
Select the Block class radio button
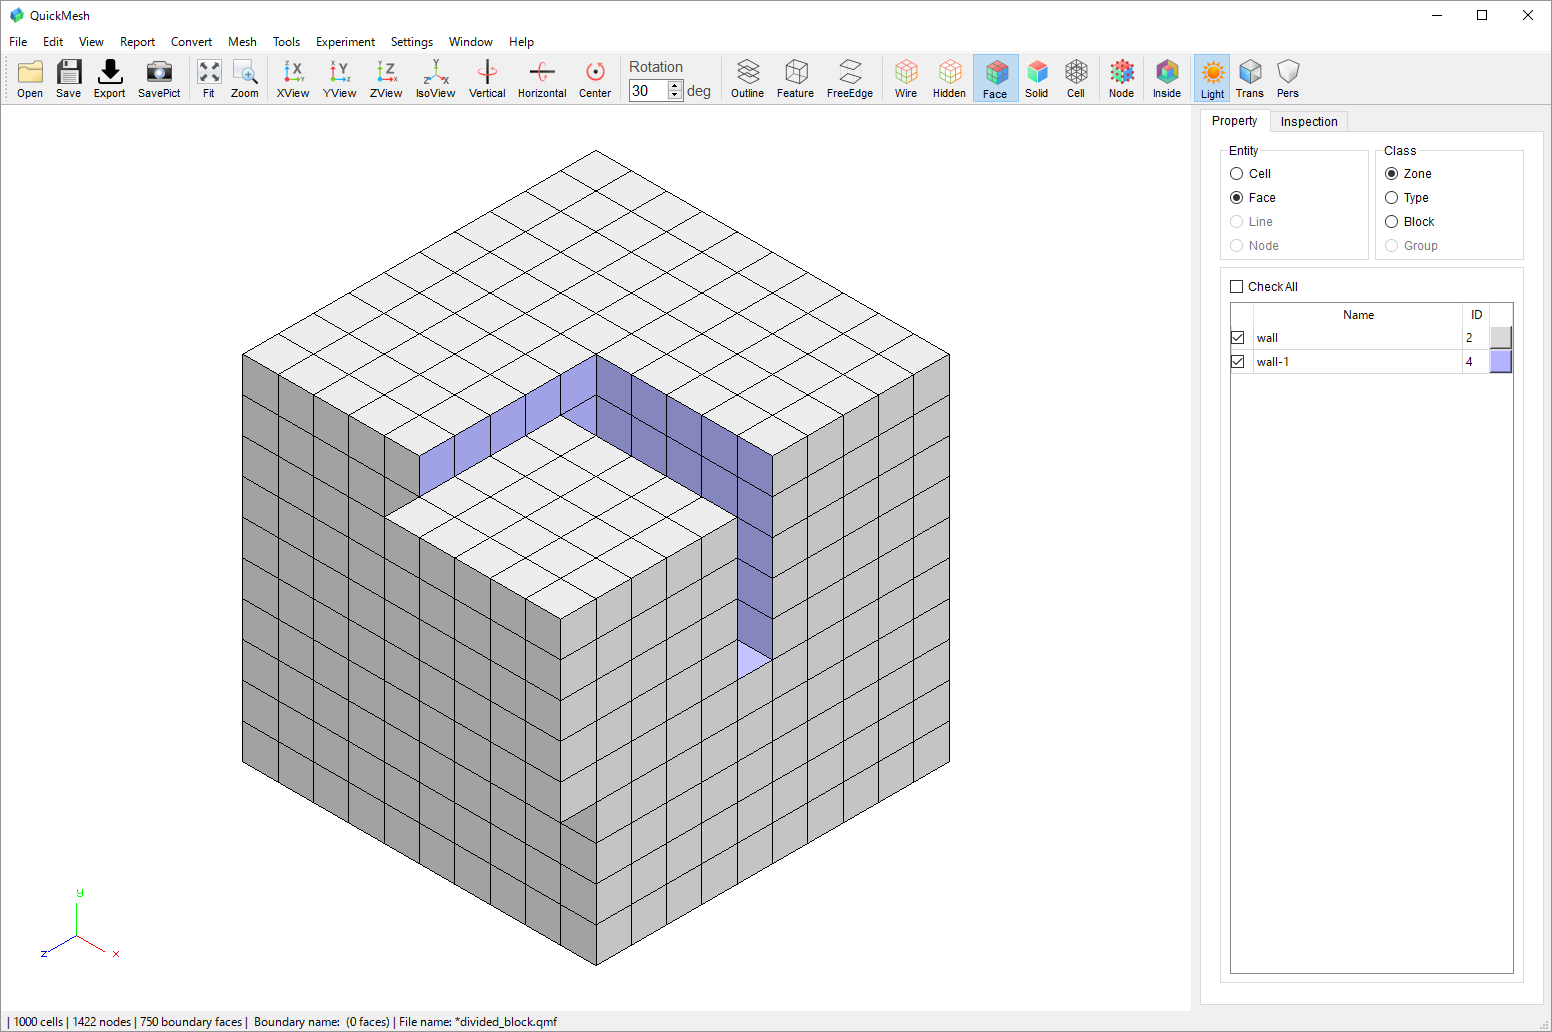pyautogui.click(x=1392, y=222)
